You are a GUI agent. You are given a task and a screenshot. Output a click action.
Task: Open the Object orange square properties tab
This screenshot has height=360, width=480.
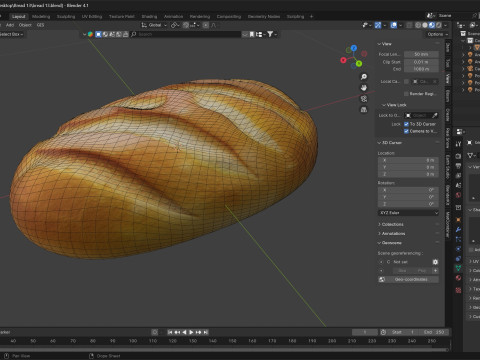458,220
